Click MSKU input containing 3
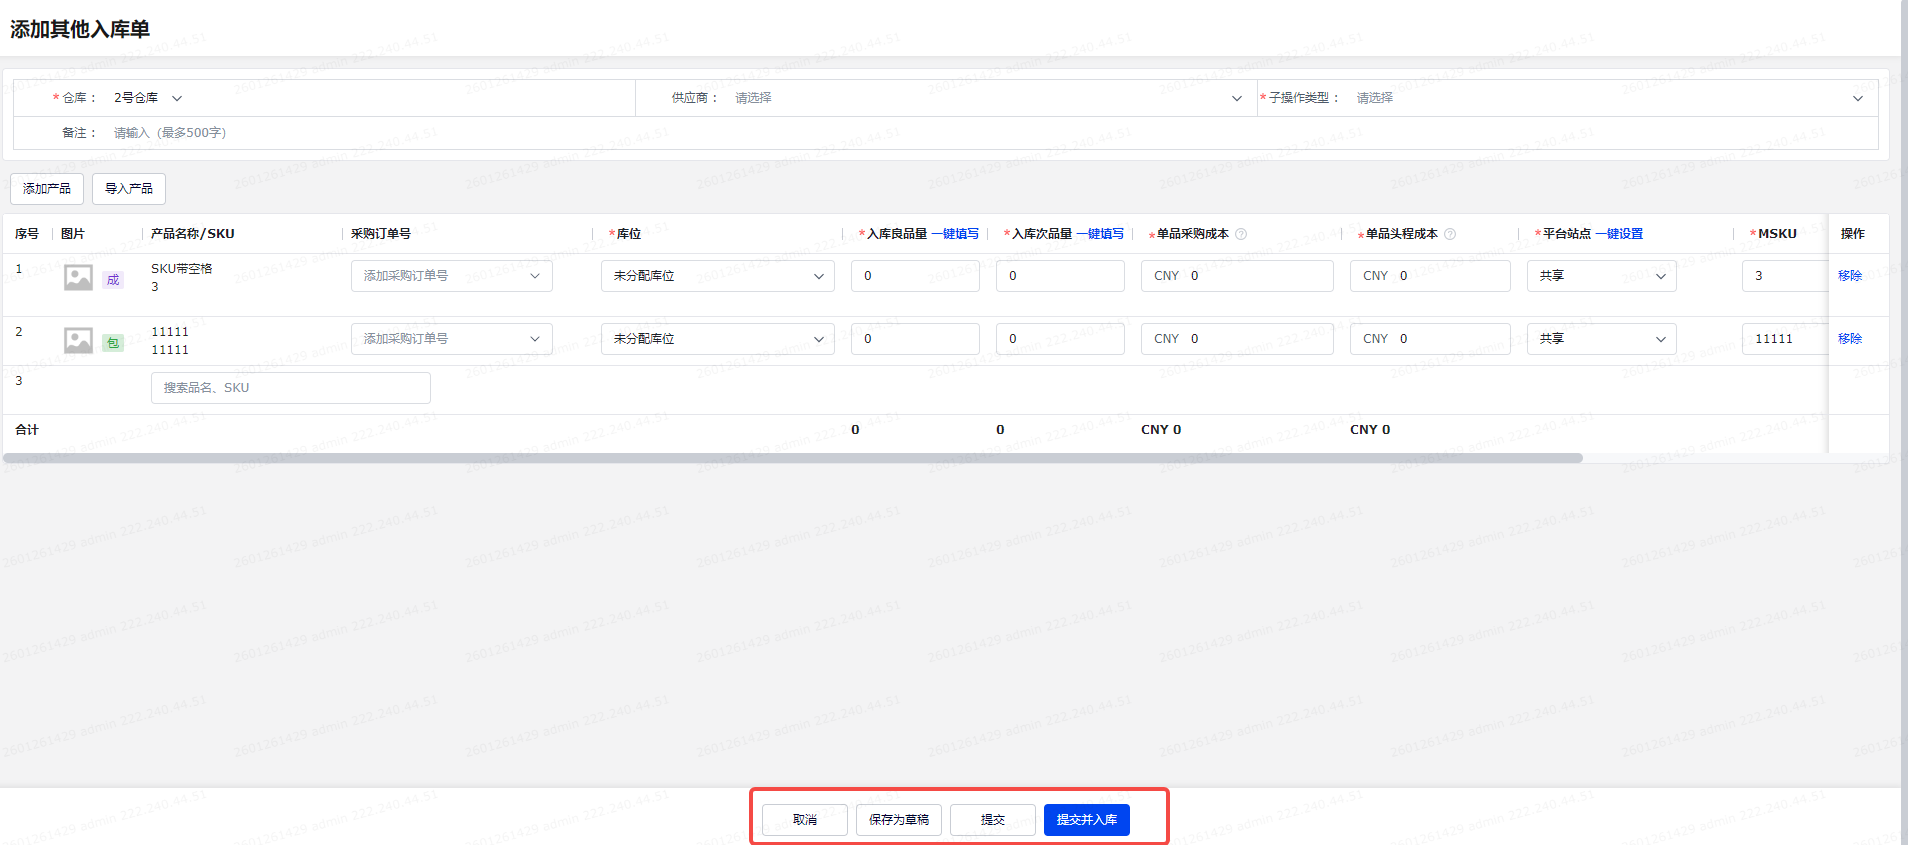The image size is (1908, 845). click(x=1785, y=276)
